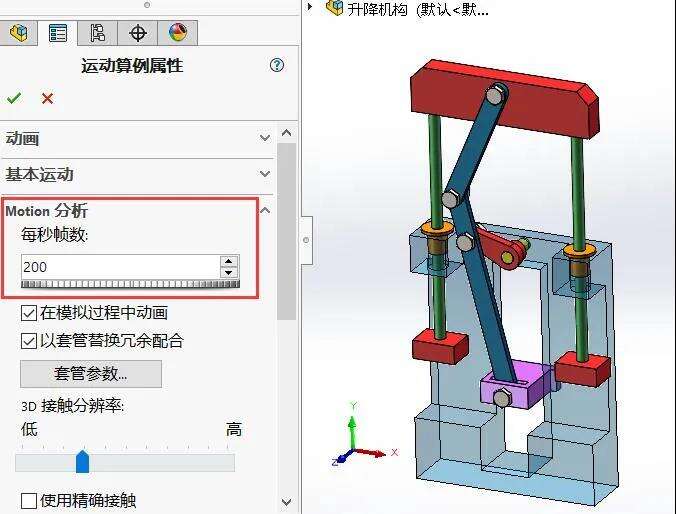This screenshot has height=514, width=676.
Task: Toggle 在模拟过程中动画 checkbox
Action: 29,313
